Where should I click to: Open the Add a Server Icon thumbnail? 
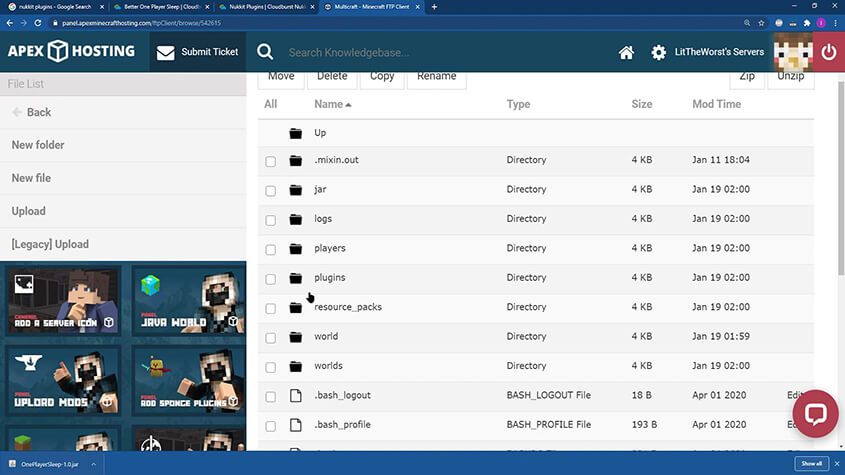(x=64, y=301)
